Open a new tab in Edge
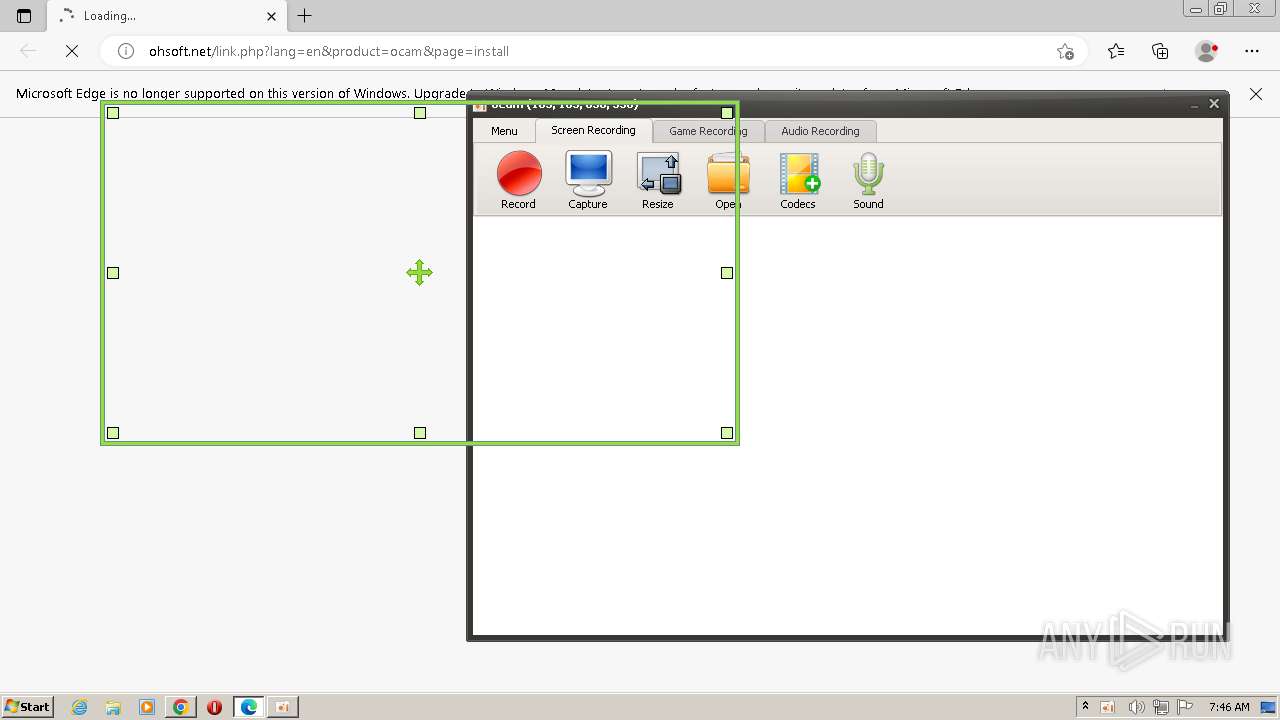 pos(305,15)
